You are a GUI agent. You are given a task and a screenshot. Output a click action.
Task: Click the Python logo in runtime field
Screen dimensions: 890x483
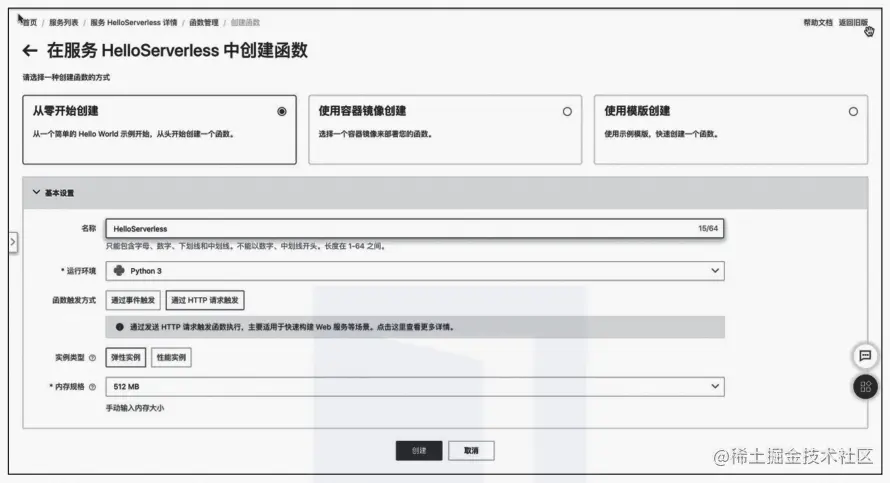119,271
